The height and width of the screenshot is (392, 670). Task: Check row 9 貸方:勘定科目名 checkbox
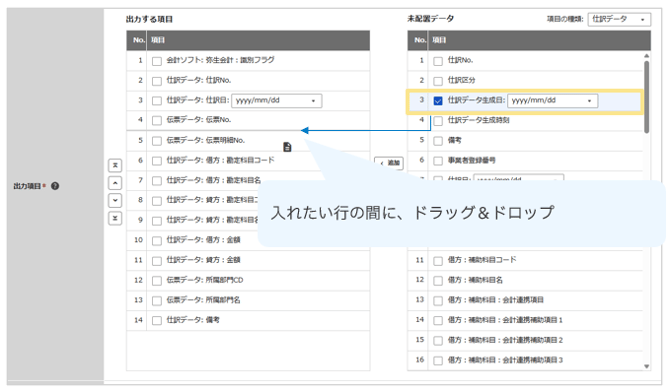[x=157, y=221]
